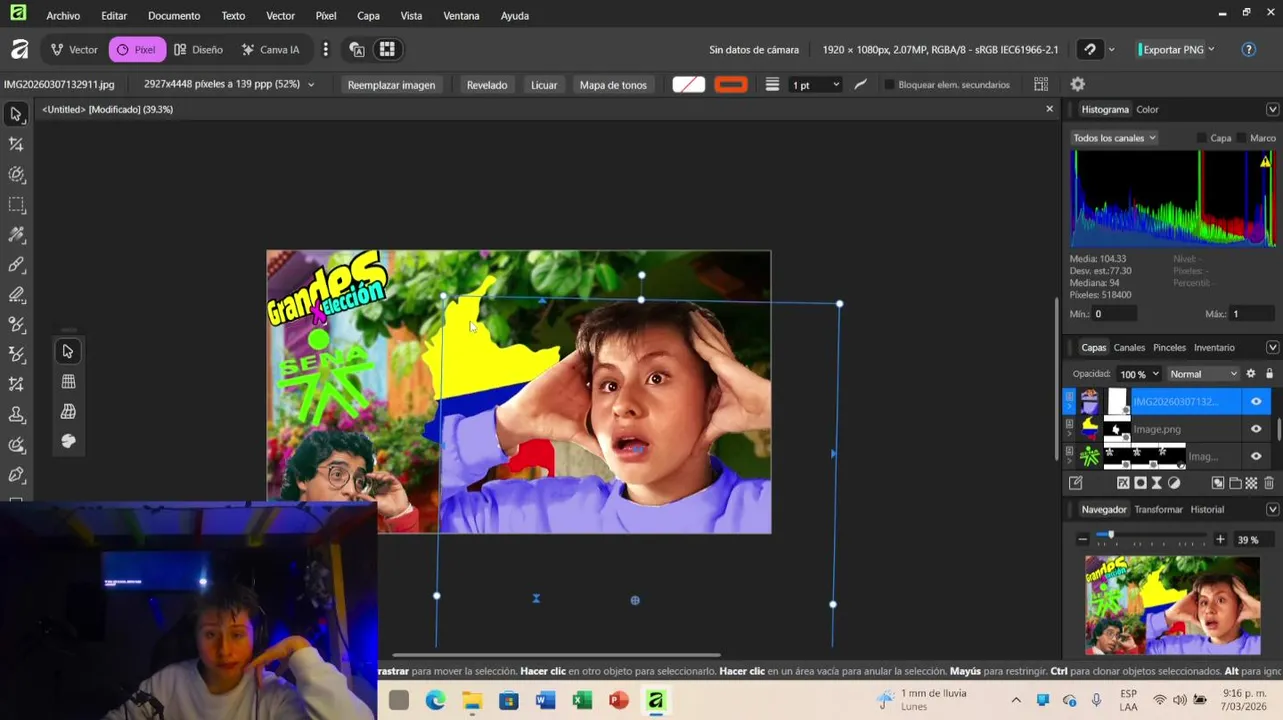Toggle the Capa checkbox in Histograma panel
The width and height of the screenshot is (1283, 720).
point(1202,138)
